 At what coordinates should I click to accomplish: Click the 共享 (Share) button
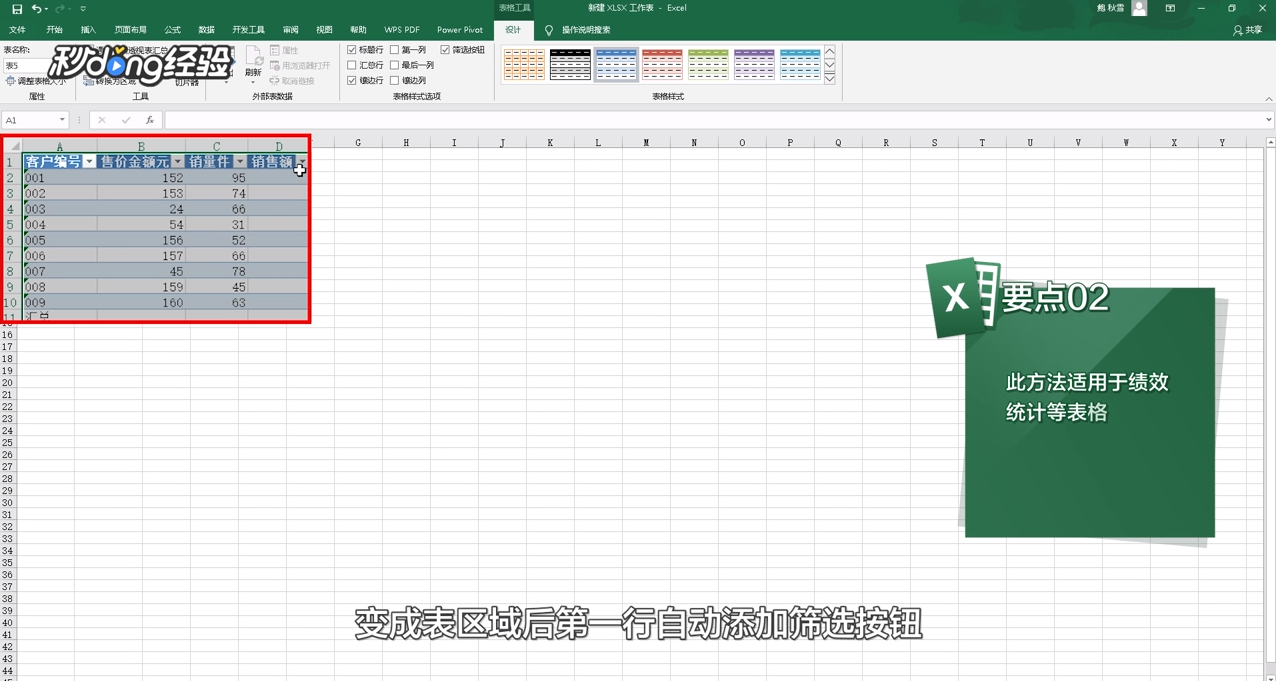point(1247,30)
